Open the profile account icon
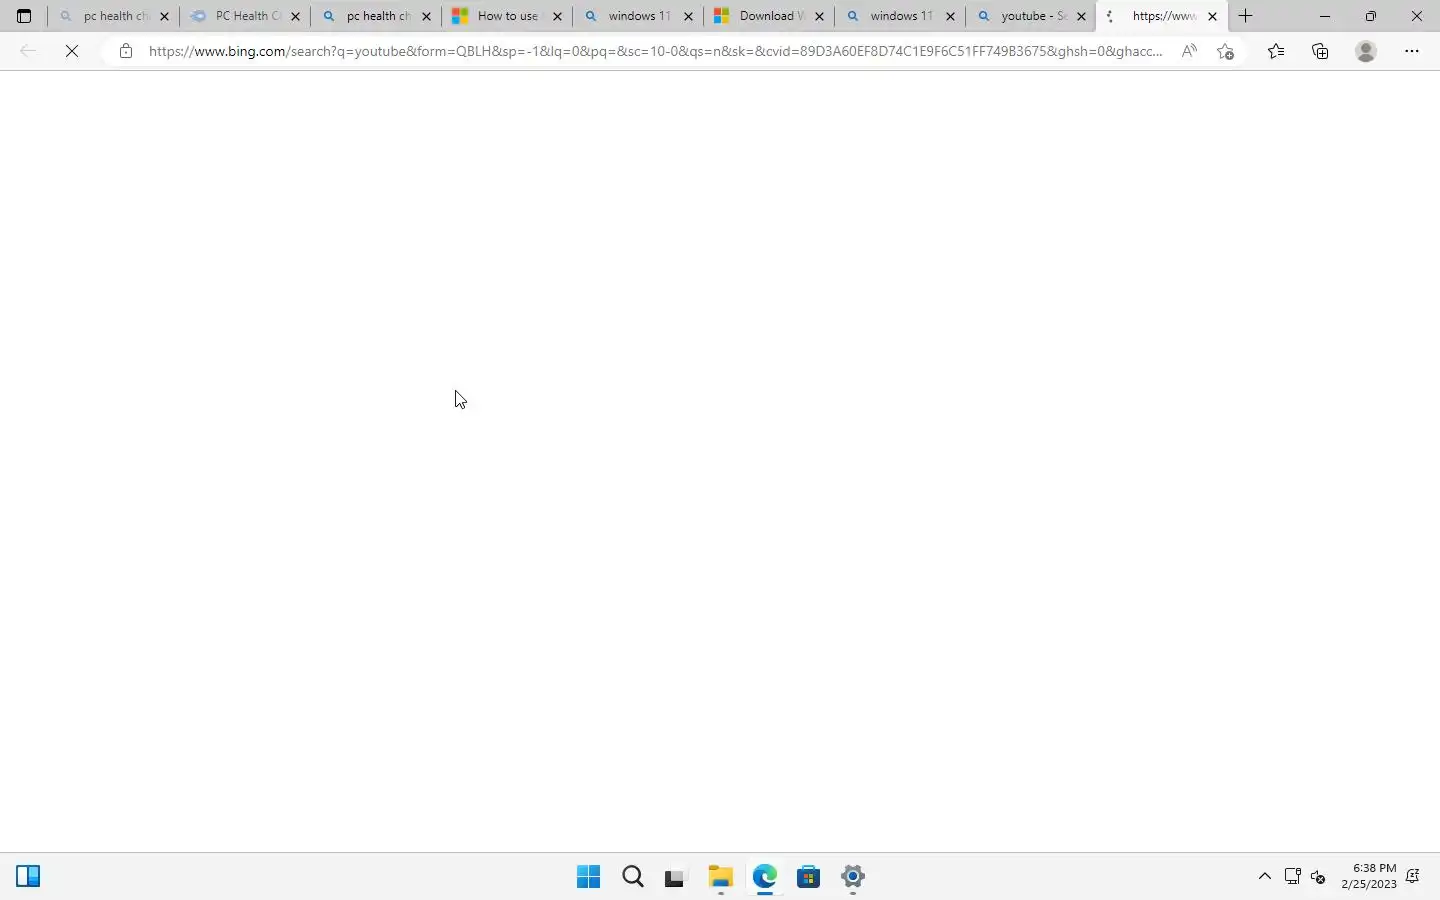The width and height of the screenshot is (1440, 900). 1366,51
